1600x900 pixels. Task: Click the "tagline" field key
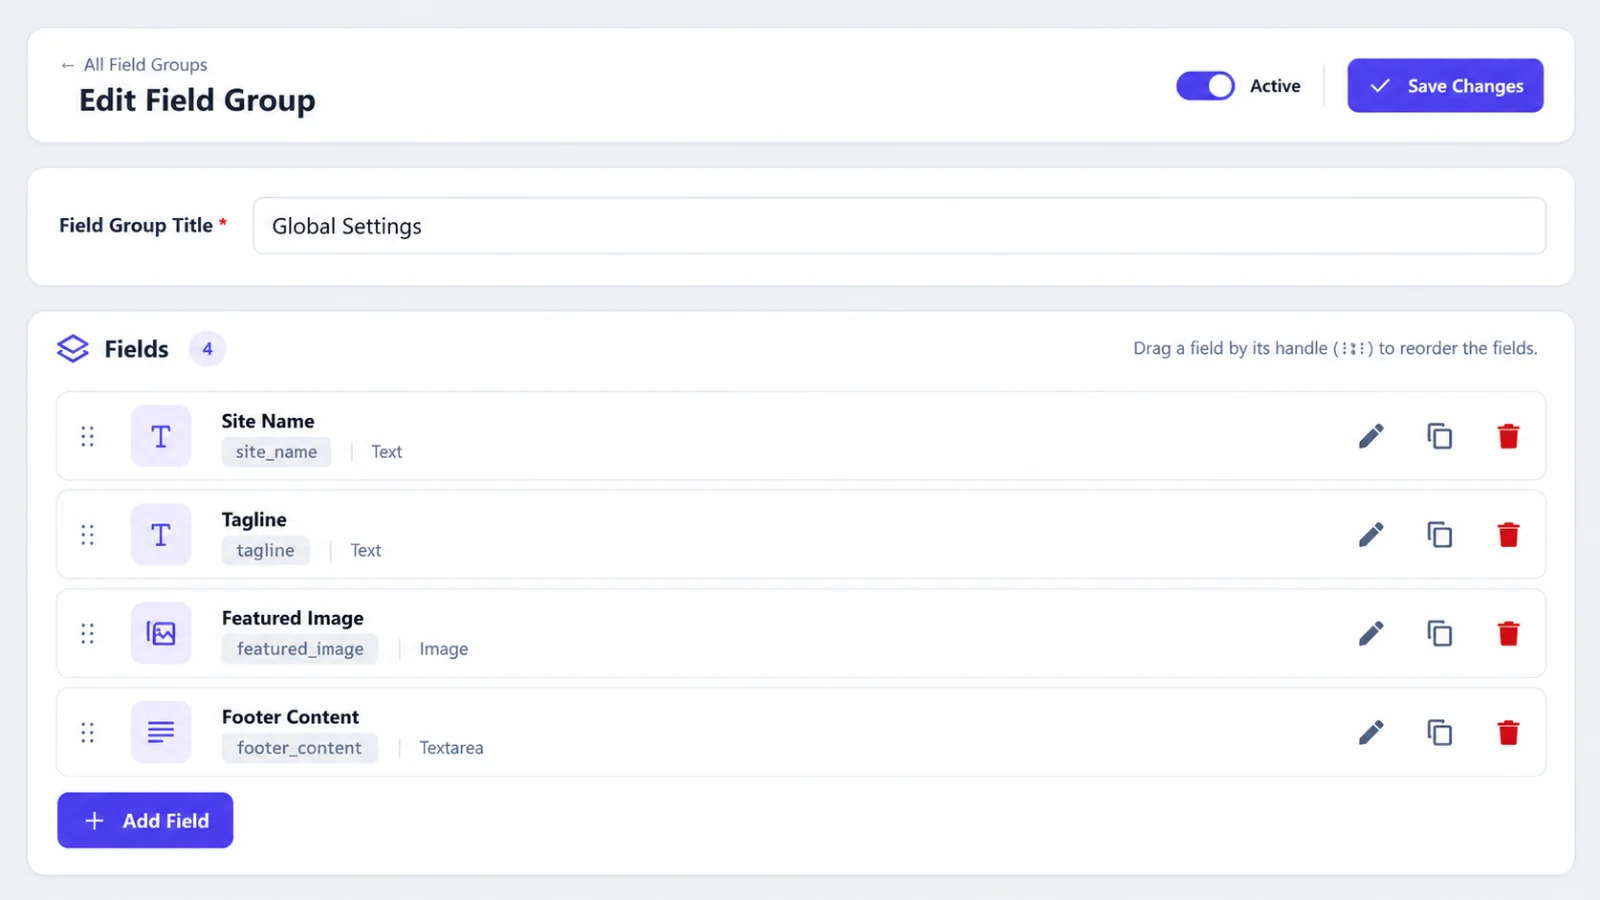tap(265, 550)
